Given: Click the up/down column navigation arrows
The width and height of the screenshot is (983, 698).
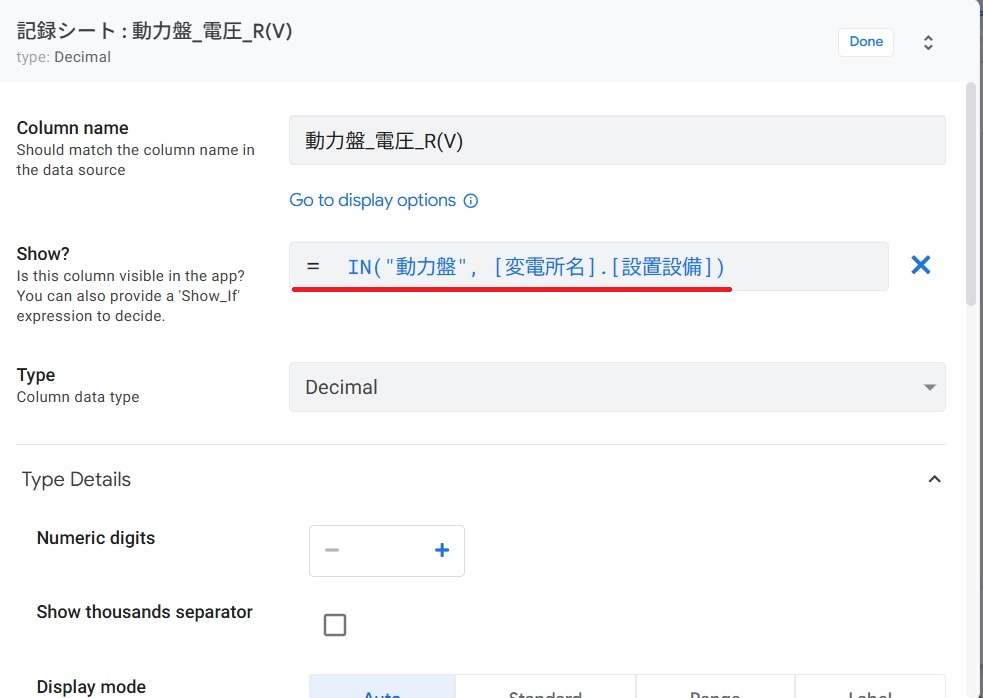Looking at the screenshot, I should tap(928, 43).
